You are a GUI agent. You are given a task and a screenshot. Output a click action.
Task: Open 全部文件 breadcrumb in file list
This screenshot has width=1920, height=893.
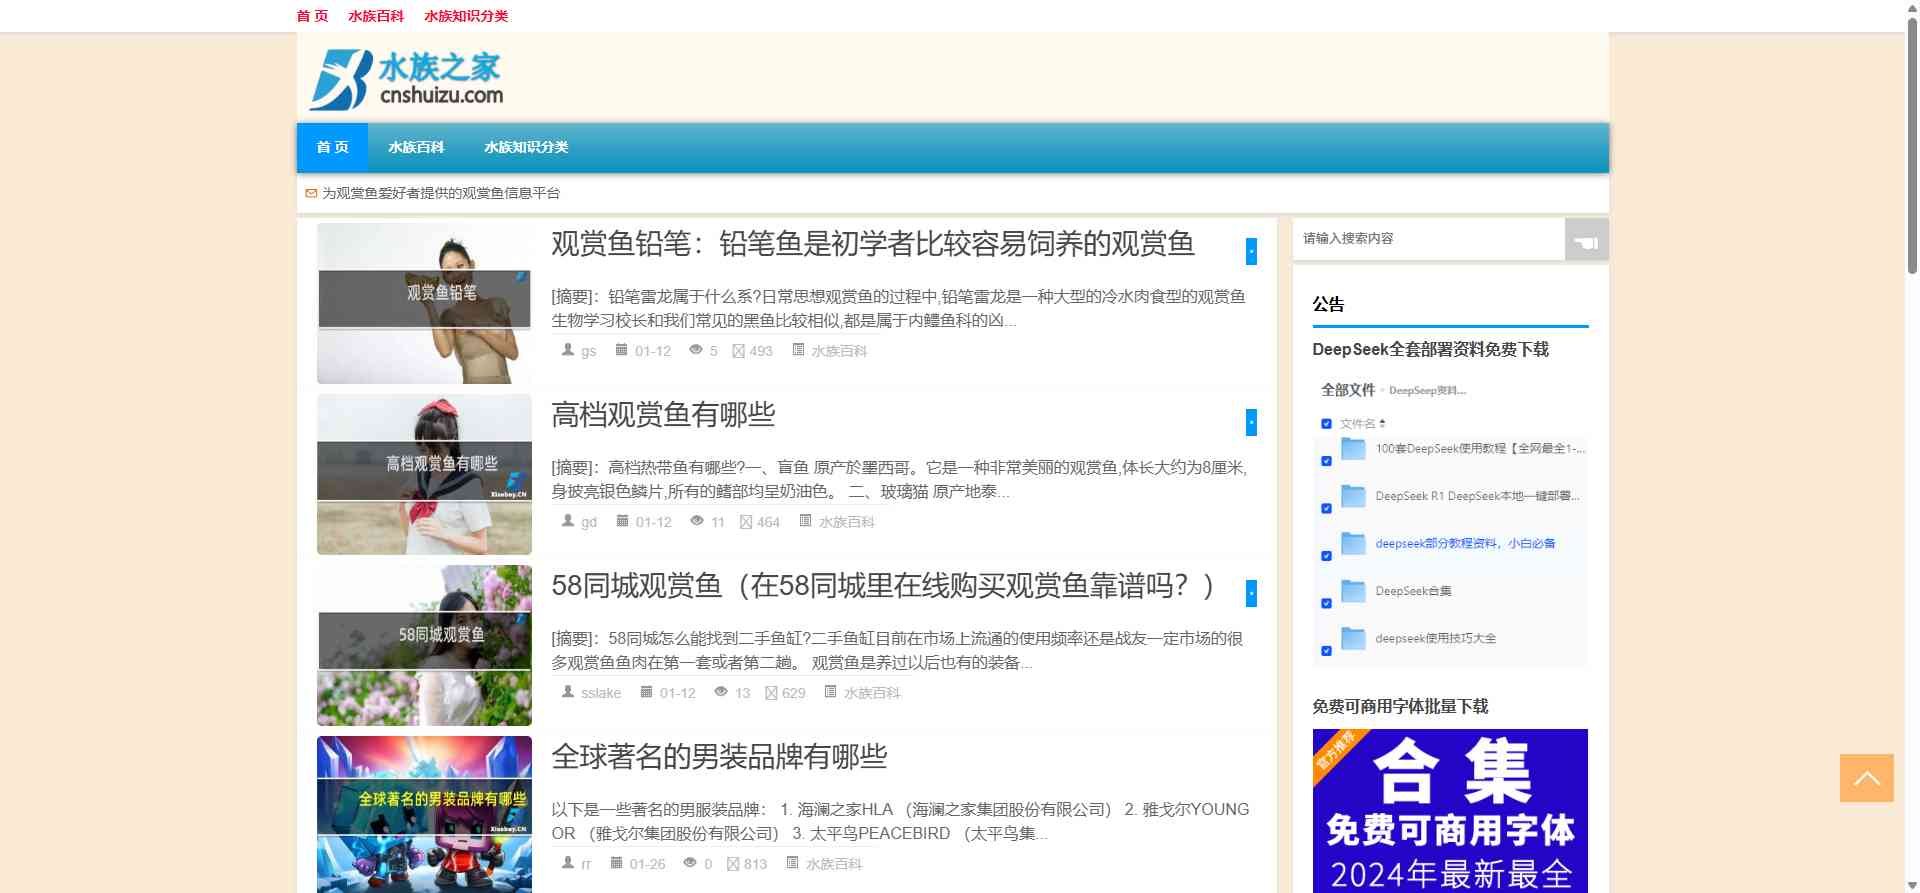pos(1347,390)
